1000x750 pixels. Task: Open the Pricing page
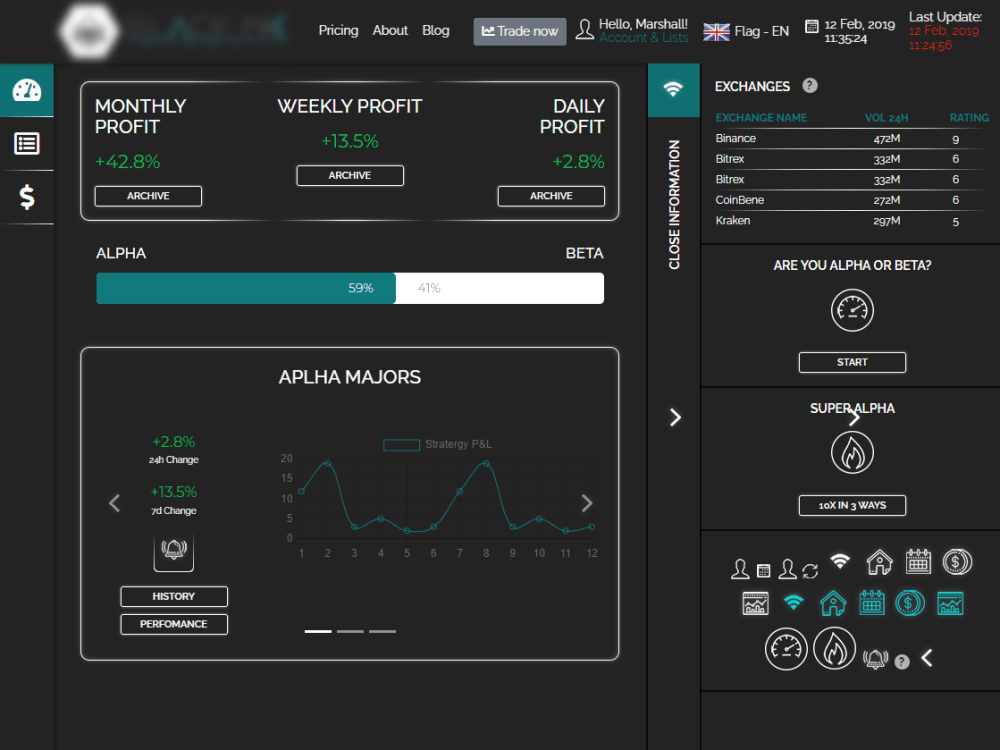click(x=338, y=31)
